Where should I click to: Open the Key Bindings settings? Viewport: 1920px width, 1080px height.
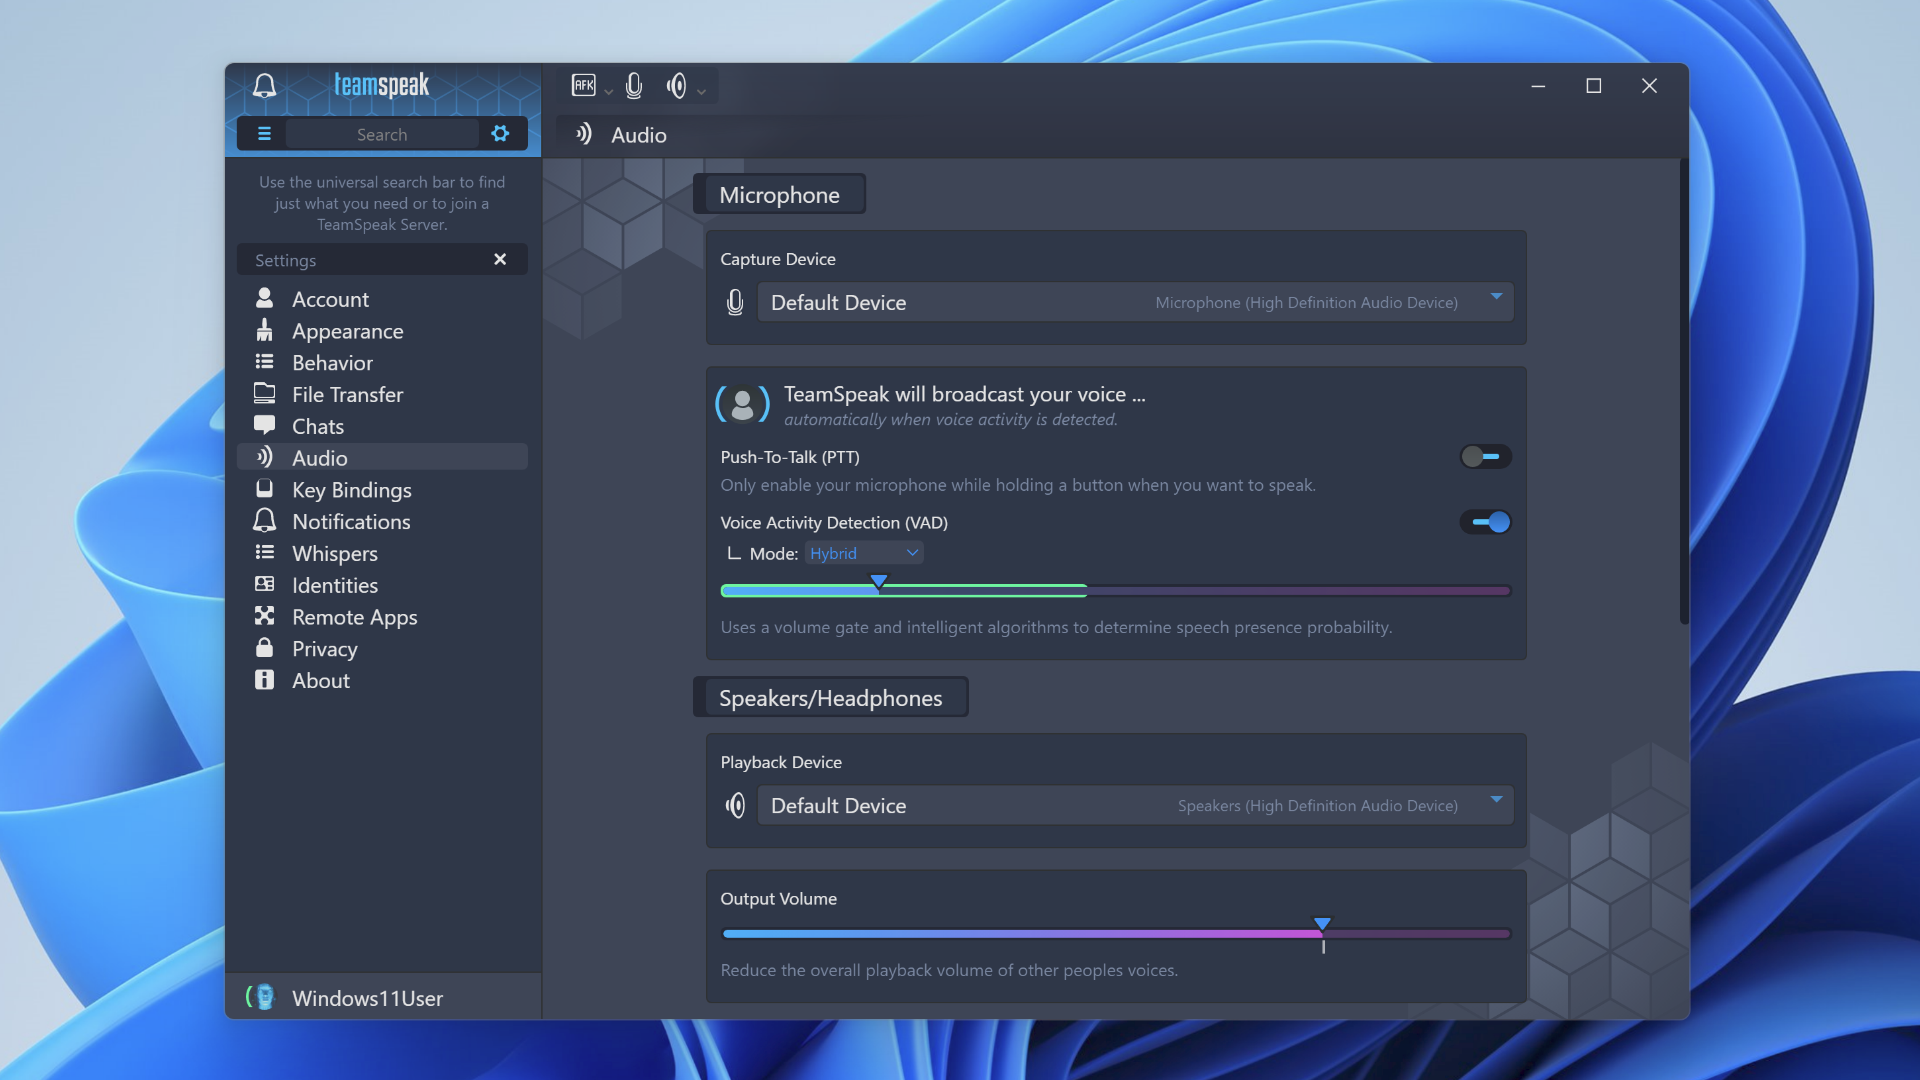pyautogui.click(x=351, y=490)
